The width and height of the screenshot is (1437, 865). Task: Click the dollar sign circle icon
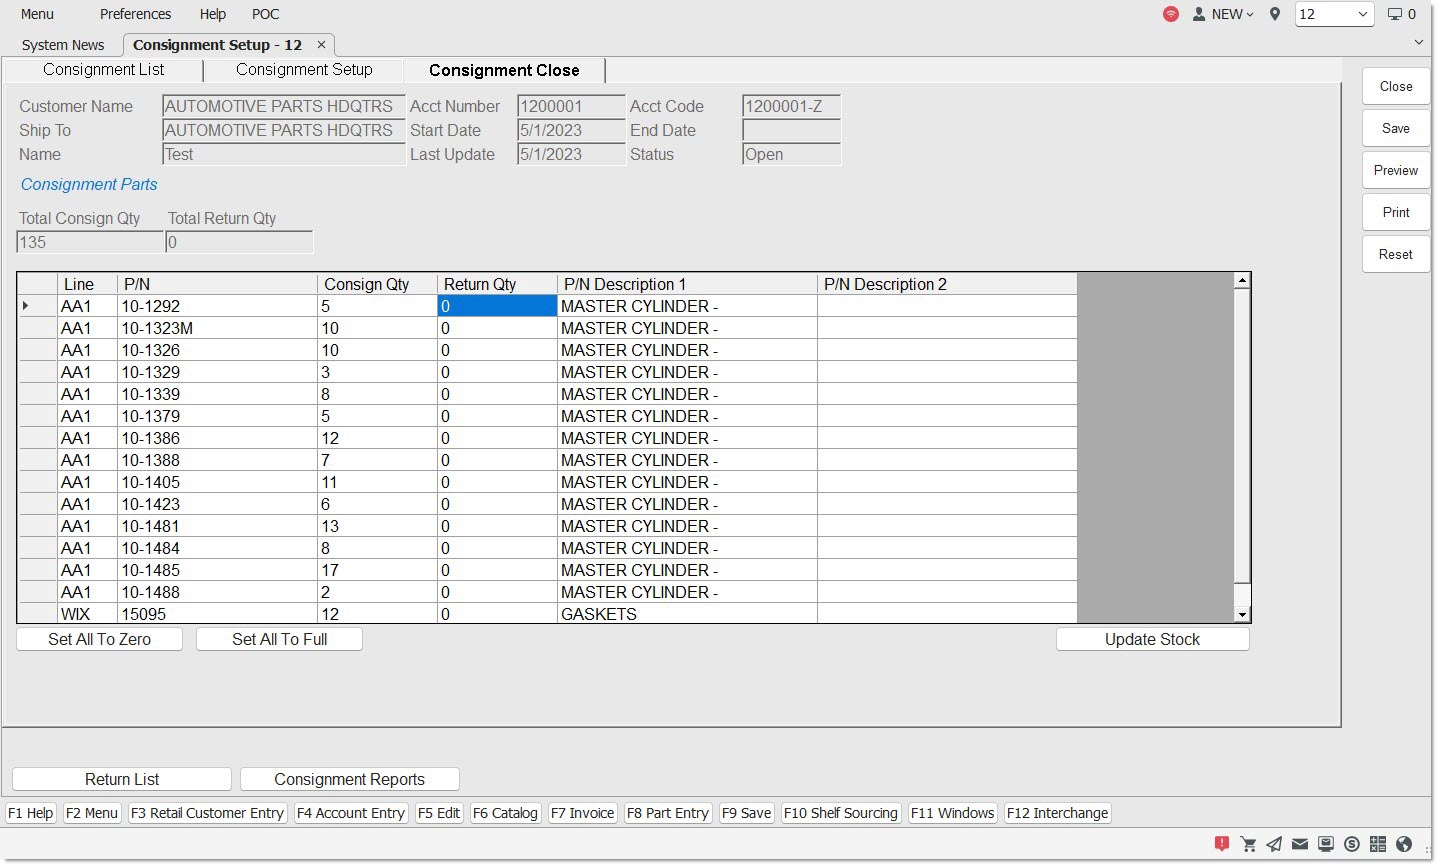[x=1352, y=844]
